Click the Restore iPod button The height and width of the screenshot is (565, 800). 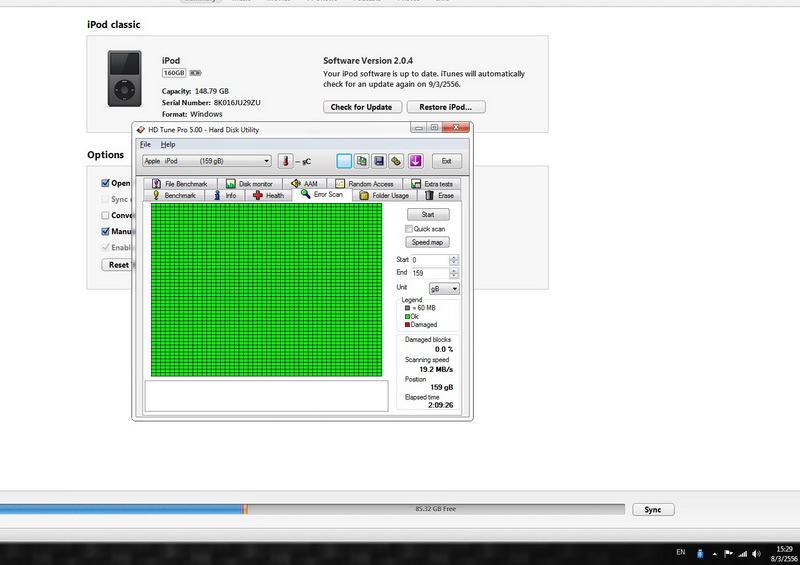point(446,107)
